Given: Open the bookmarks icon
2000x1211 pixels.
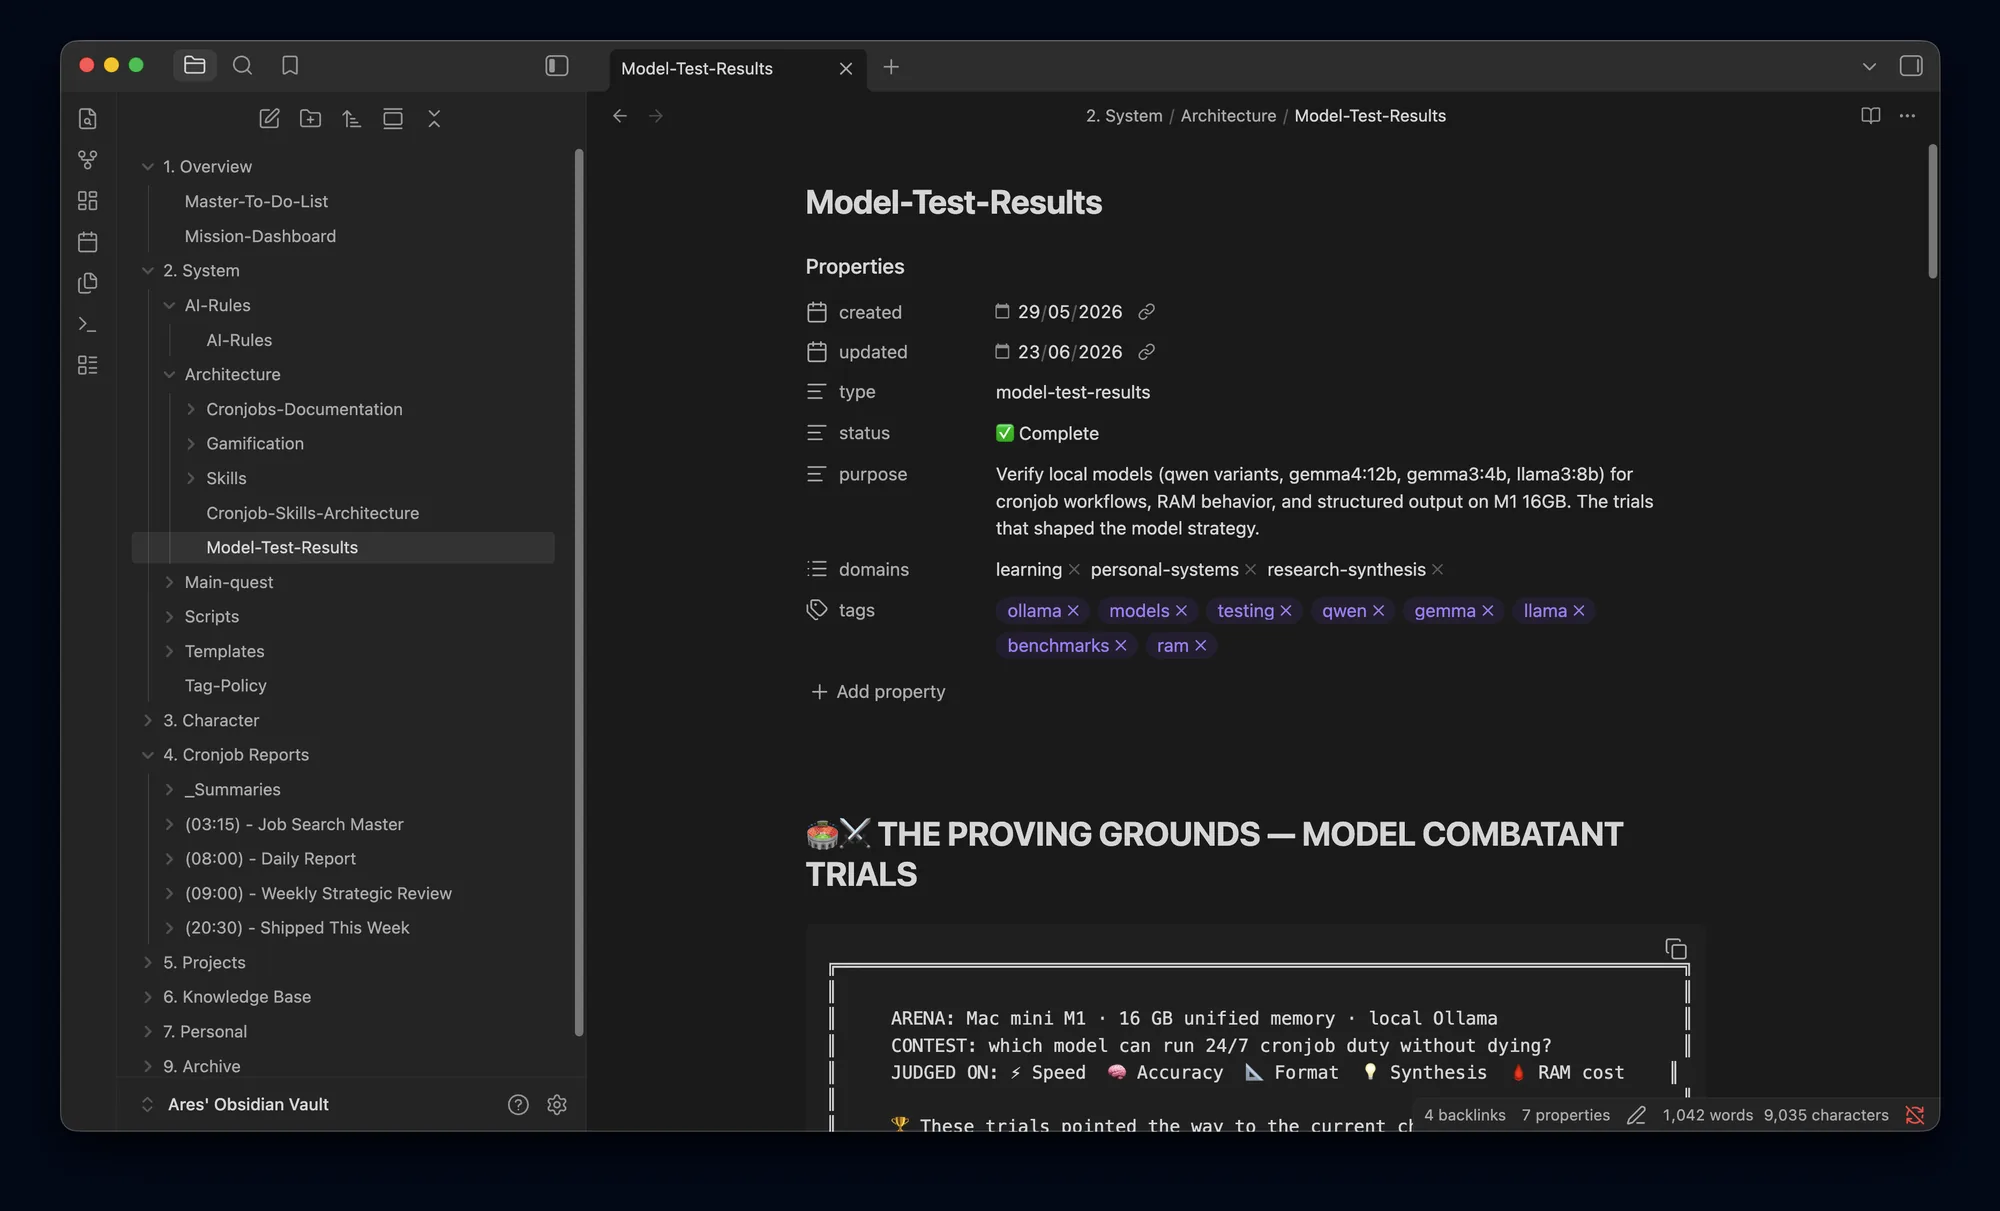Looking at the screenshot, I should point(290,65).
